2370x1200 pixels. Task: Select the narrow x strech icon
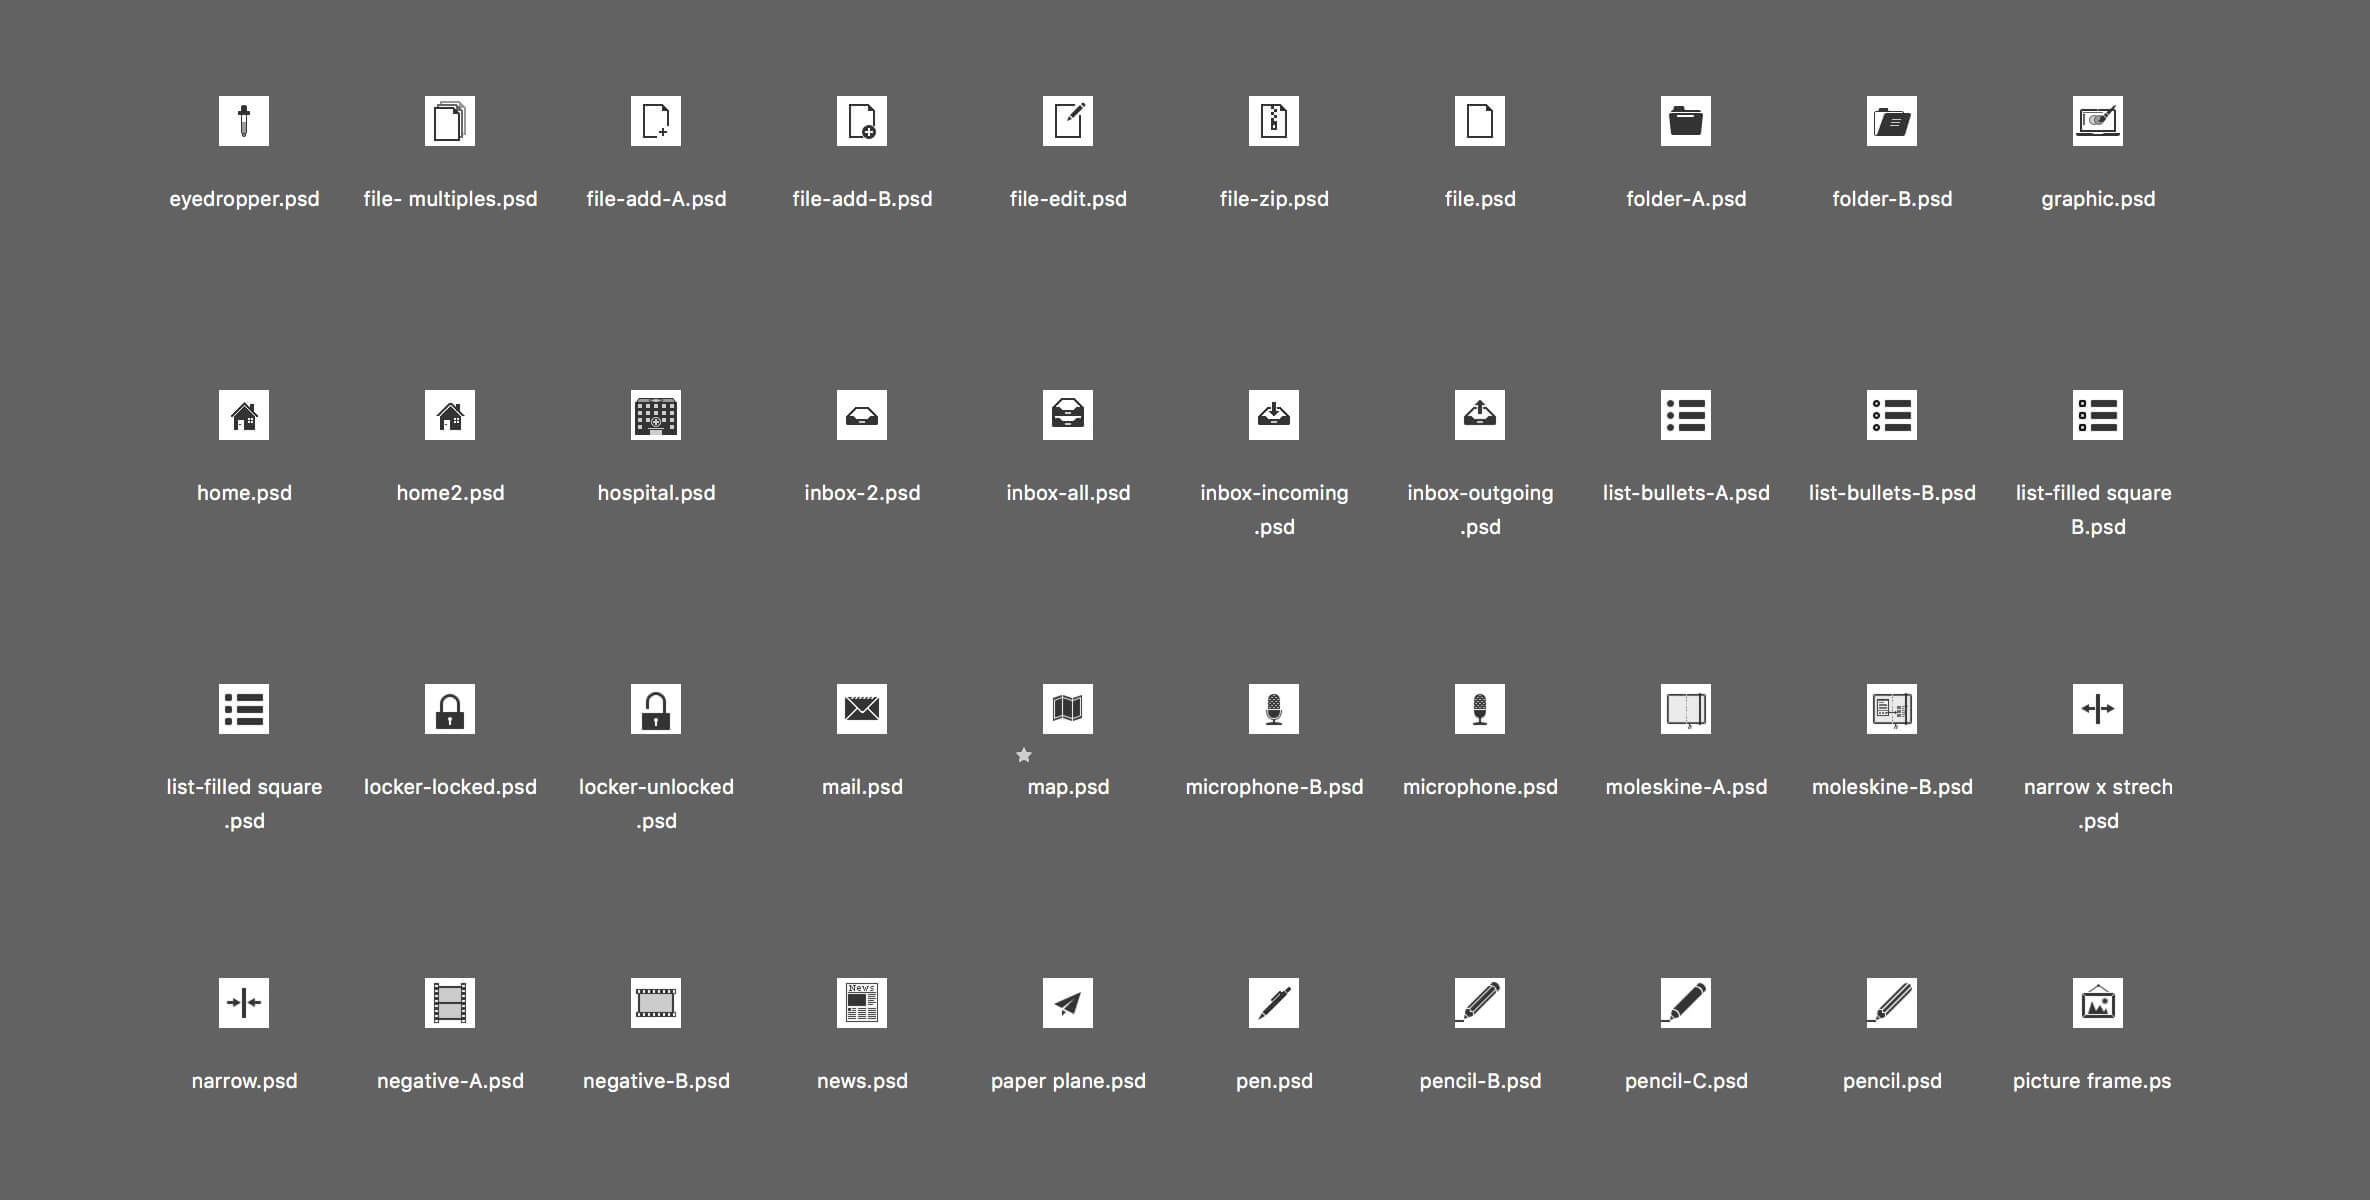2098,709
